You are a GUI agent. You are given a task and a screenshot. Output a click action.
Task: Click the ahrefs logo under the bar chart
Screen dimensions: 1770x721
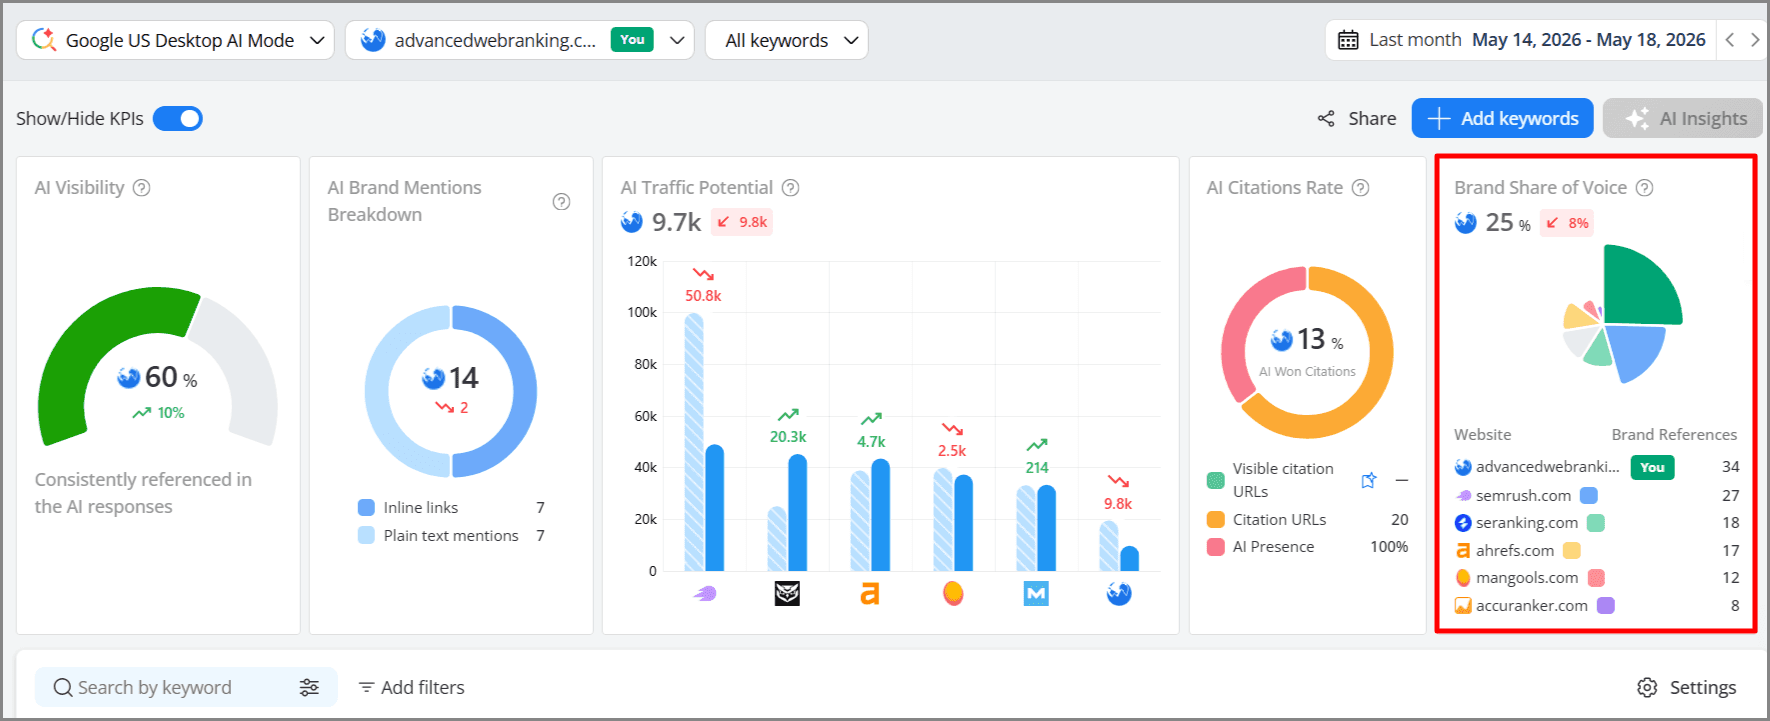[x=870, y=594]
